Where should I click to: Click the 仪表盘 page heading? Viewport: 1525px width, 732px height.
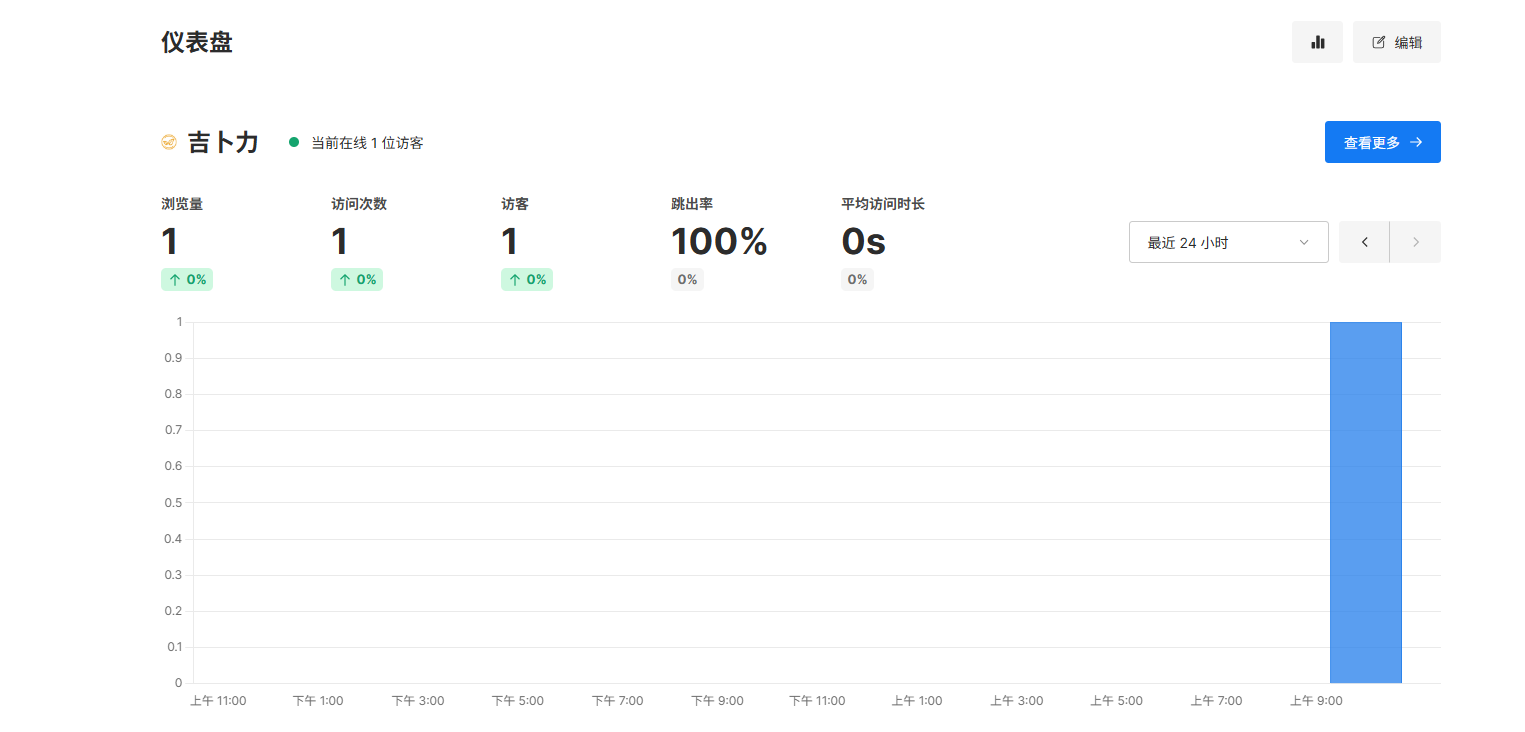click(197, 42)
